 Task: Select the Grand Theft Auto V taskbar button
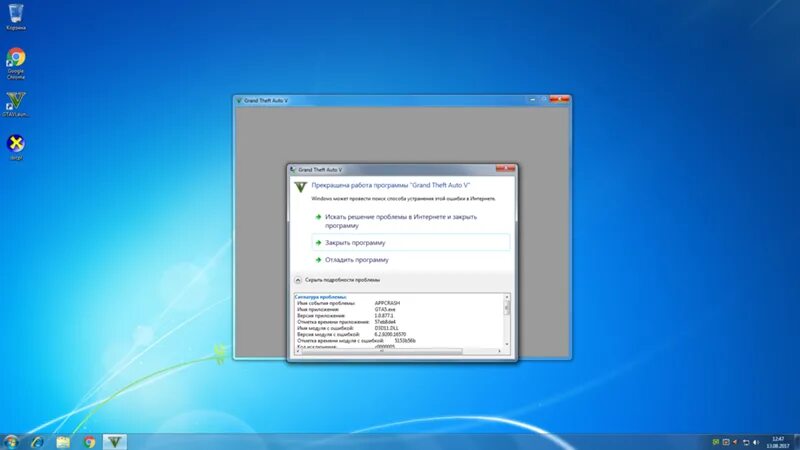[x=114, y=442]
